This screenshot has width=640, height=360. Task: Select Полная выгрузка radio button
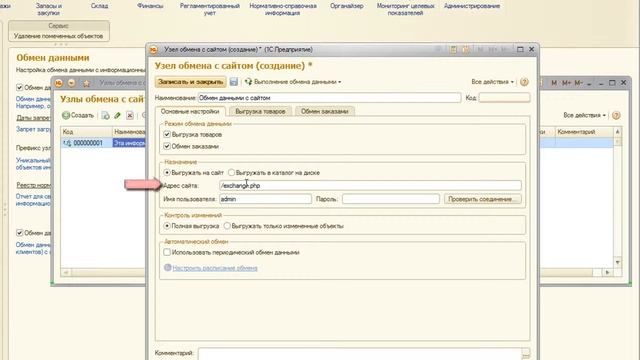pyautogui.click(x=167, y=226)
